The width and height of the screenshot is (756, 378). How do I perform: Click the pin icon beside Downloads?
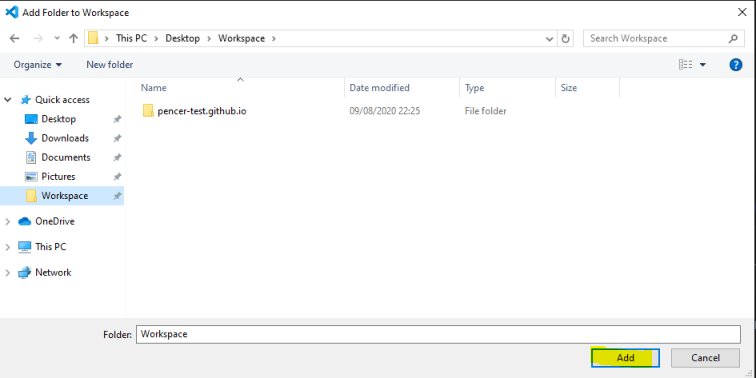point(117,138)
